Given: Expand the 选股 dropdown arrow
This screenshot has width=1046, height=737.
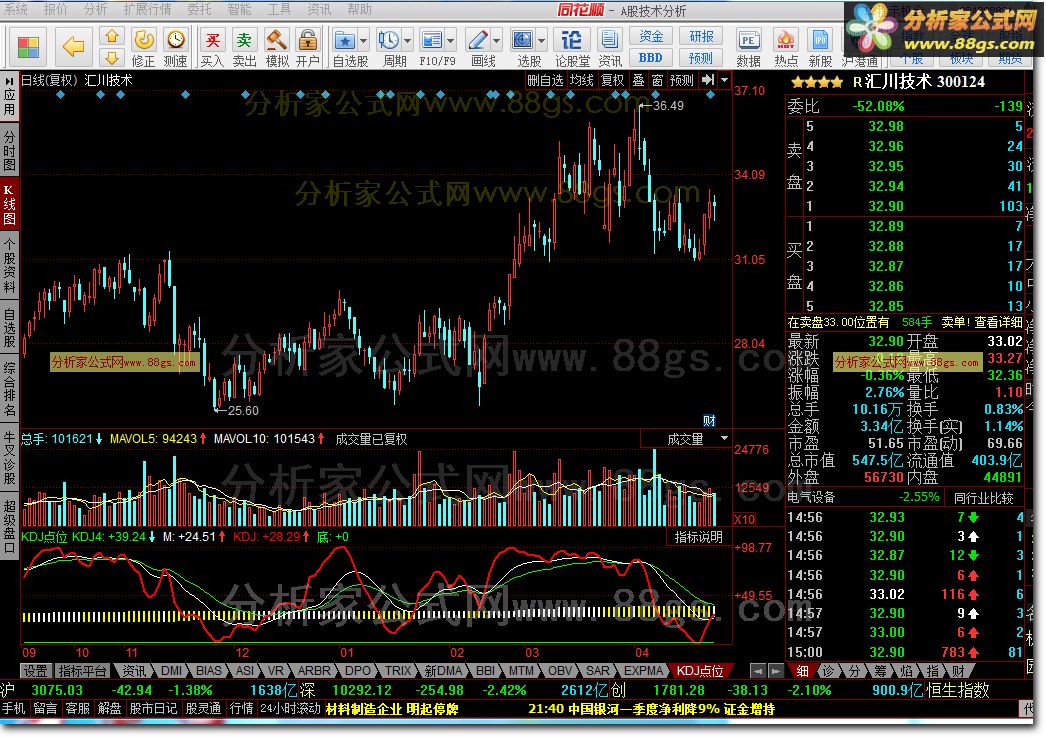Looking at the screenshot, I should (541, 41).
